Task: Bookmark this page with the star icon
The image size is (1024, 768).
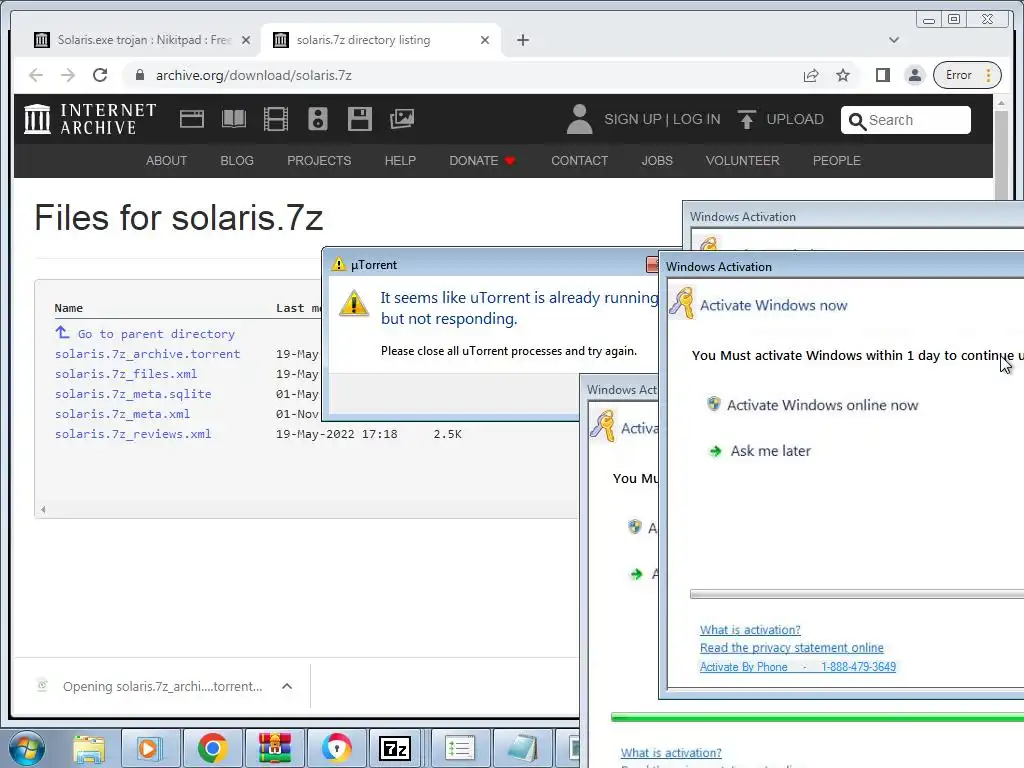Action: pos(843,75)
